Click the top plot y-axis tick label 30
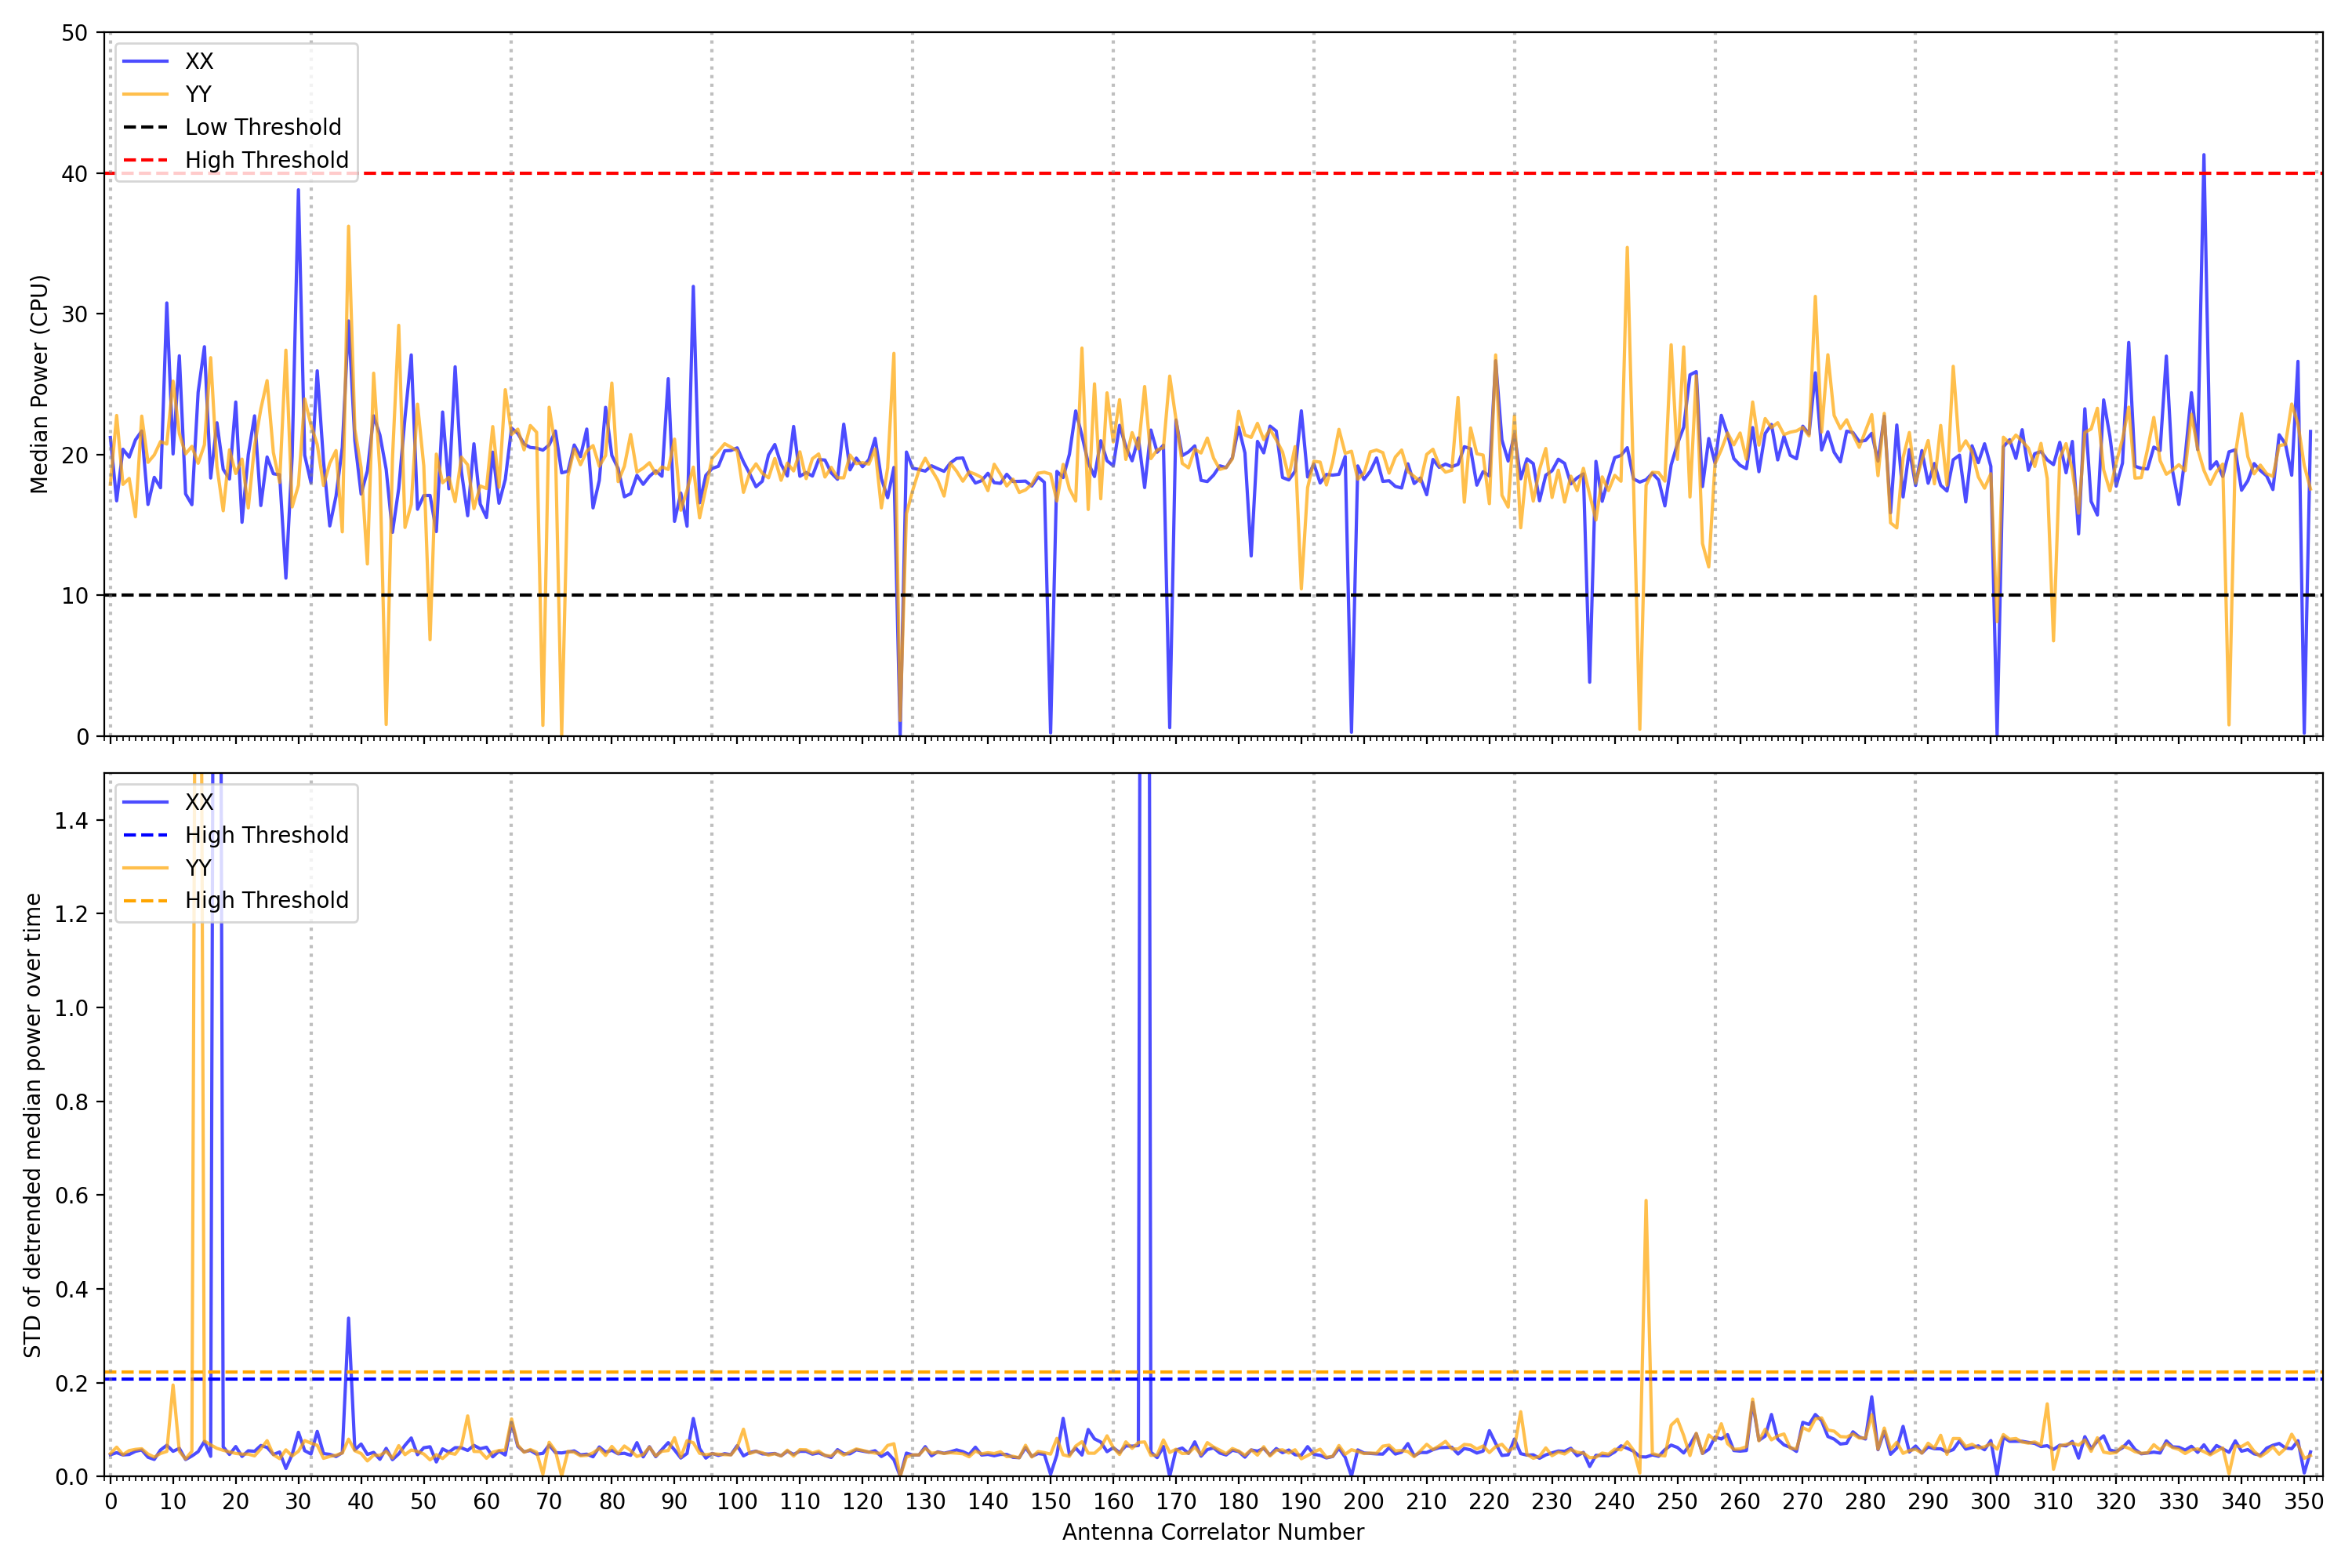 [74, 314]
